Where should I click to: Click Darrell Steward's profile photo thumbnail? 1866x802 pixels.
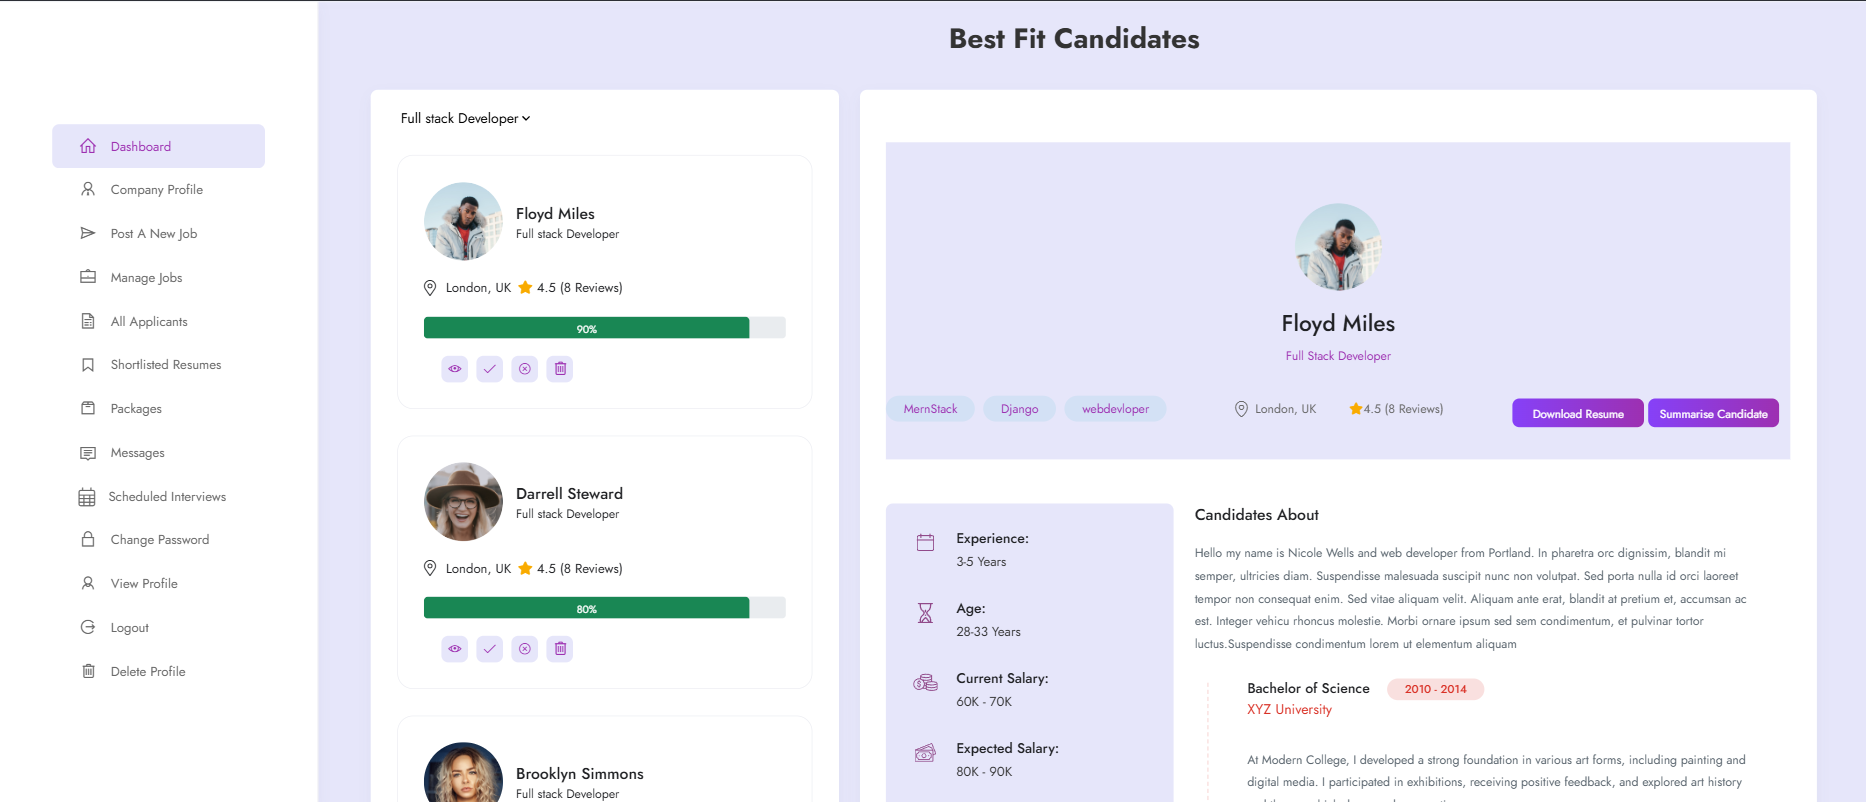(463, 502)
